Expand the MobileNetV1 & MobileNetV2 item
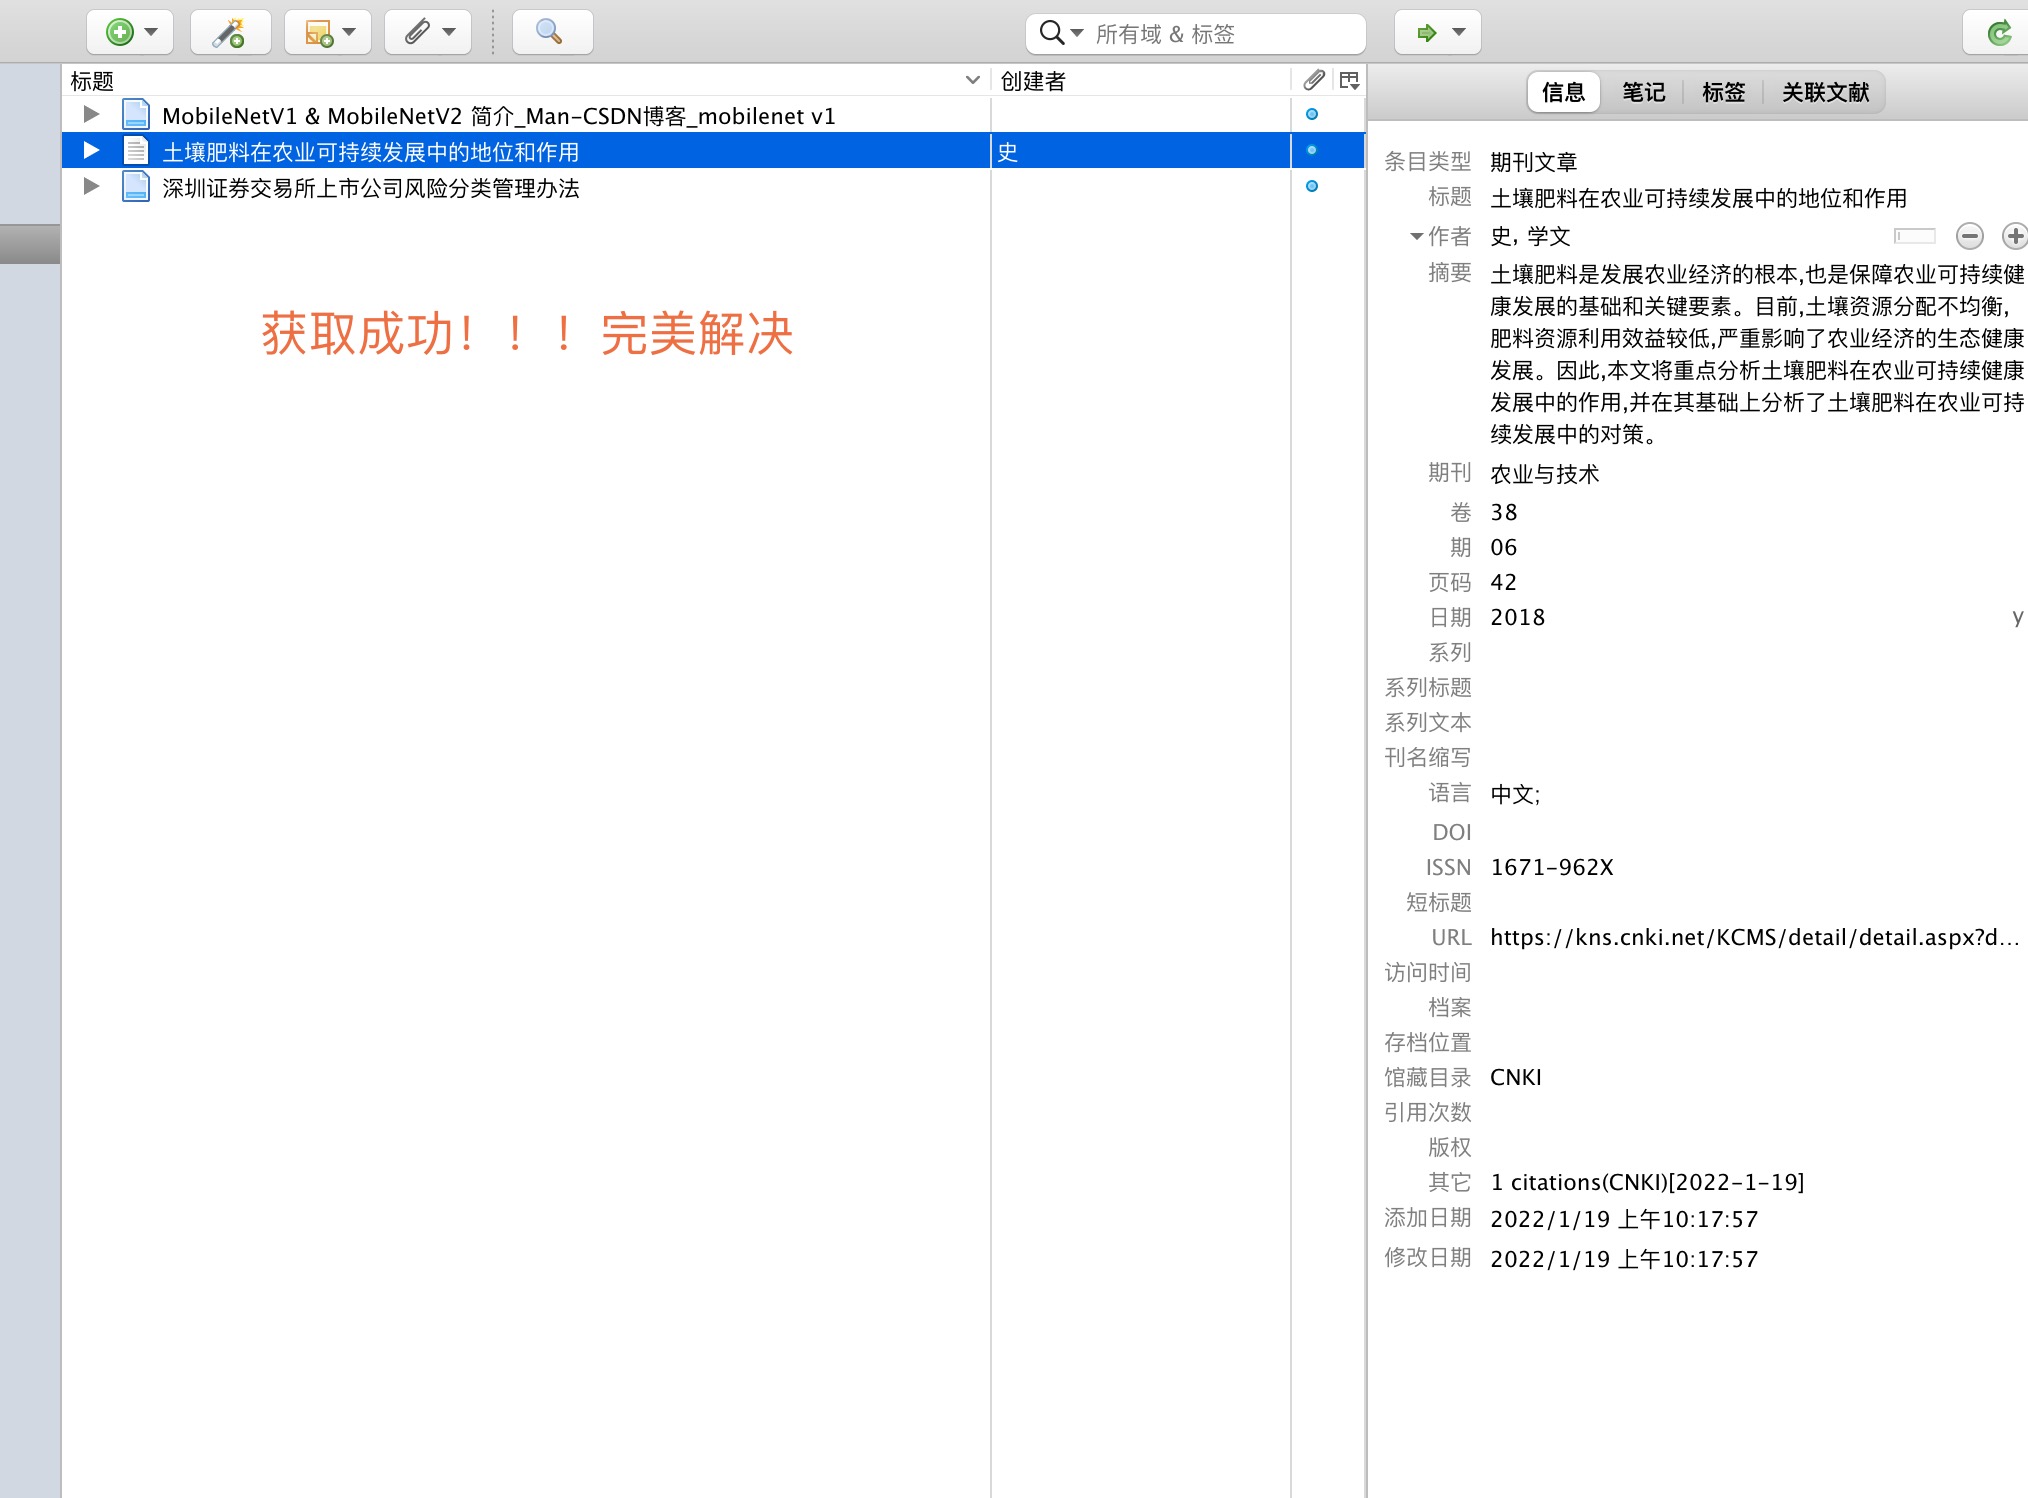The width and height of the screenshot is (2028, 1498). [91, 115]
